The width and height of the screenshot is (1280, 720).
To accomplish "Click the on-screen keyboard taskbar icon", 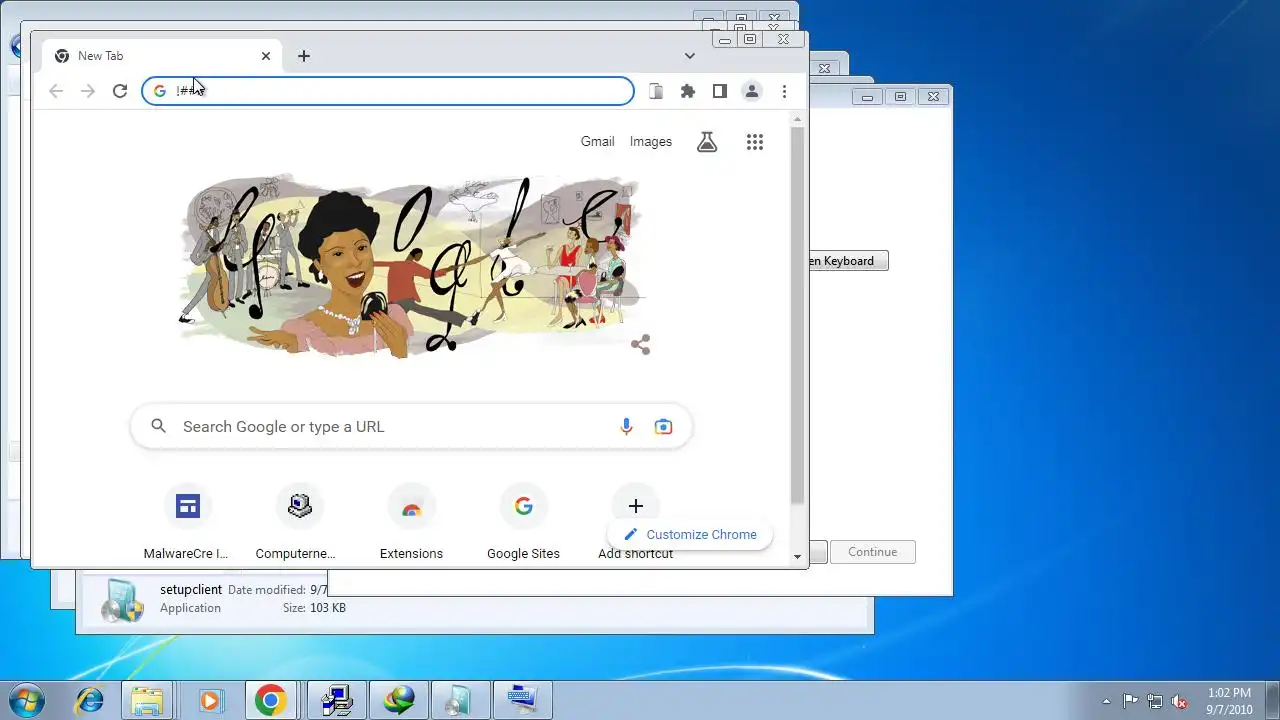I will (x=522, y=700).
